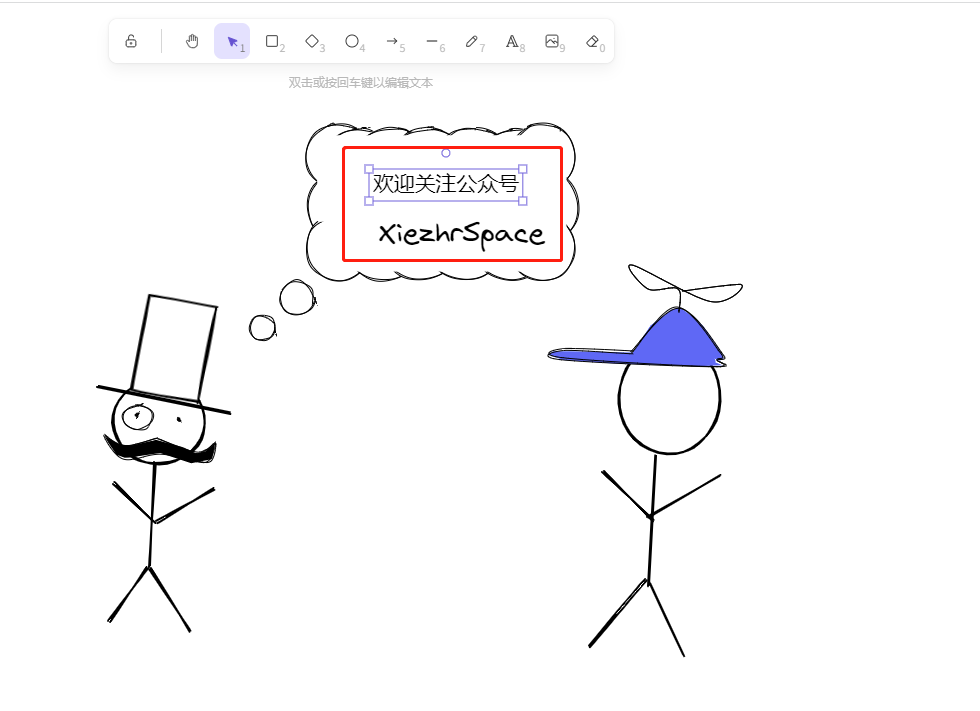Click the smaller thought bubble circle
Viewport: 980px width, 711px height.
point(262,328)
